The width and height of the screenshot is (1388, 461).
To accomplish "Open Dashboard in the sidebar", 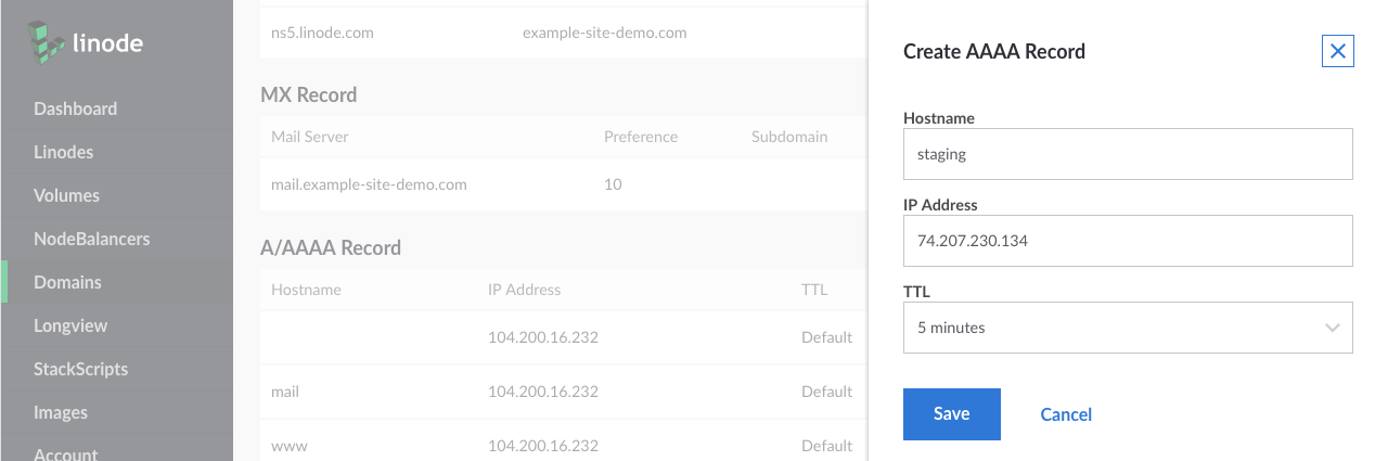I will (x=75, y=109).
